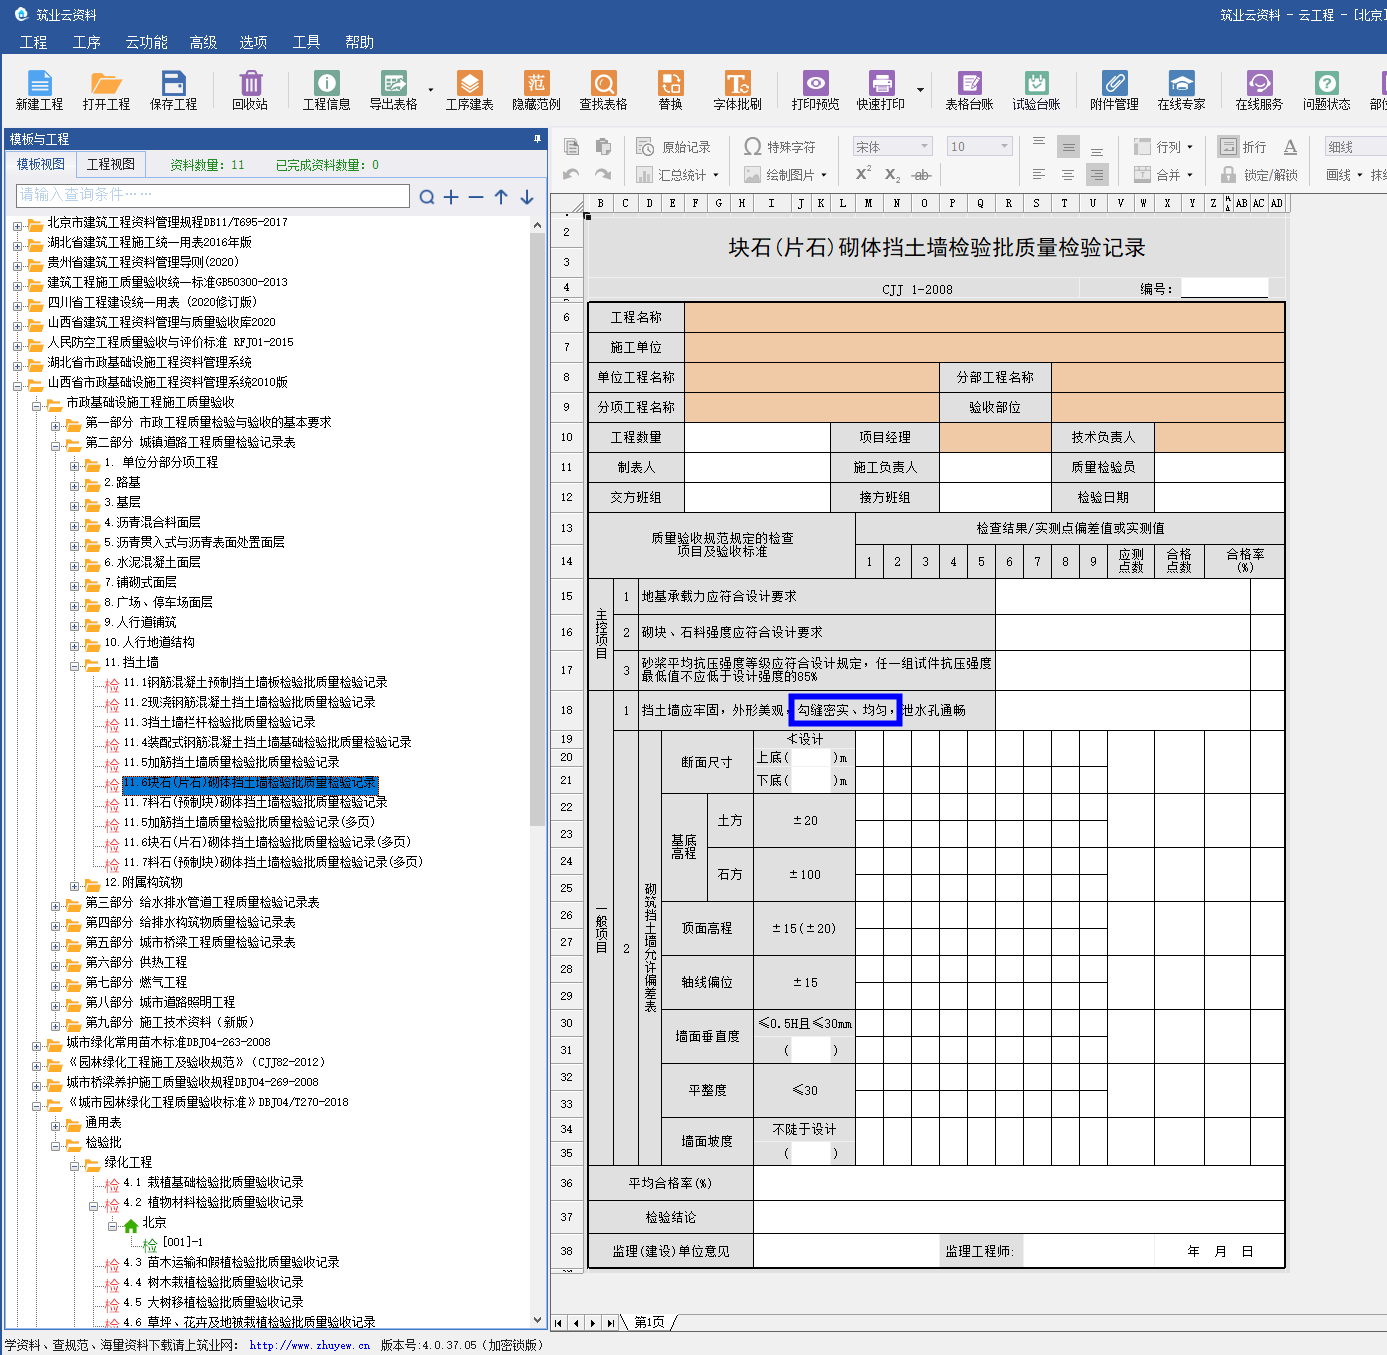This screenshot has height=1355, width=1387.
Task: Contact 在线专家 online expert
Action: click(x=1182, y=90)
